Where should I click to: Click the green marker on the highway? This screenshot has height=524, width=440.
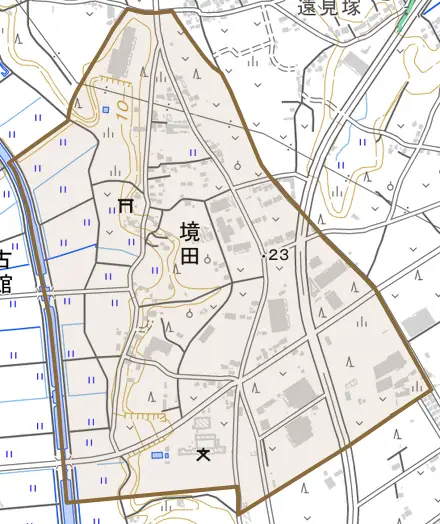(406, 16)
